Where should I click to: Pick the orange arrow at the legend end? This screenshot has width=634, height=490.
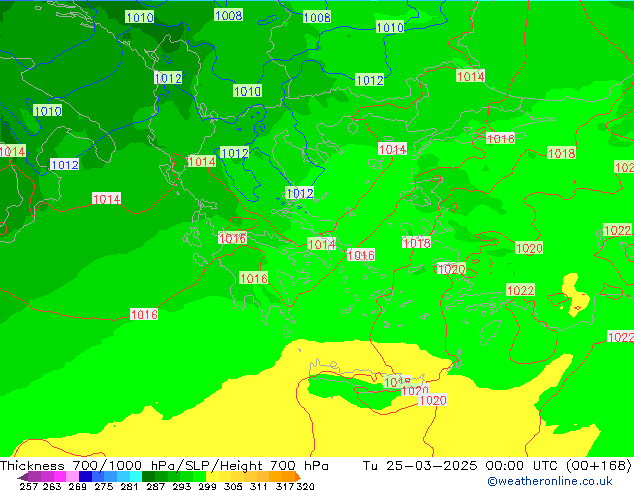[x=298, y=477]
